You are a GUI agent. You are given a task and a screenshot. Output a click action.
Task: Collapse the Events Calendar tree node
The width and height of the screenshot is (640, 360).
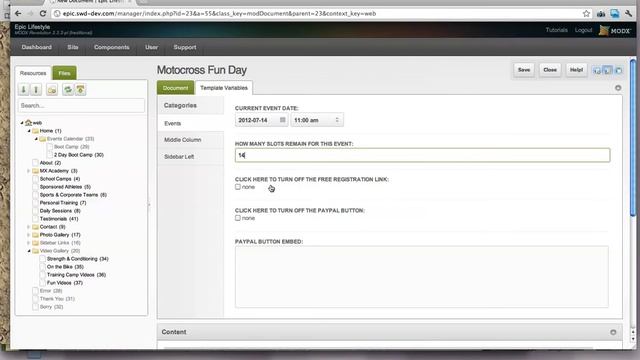[36, 139]
